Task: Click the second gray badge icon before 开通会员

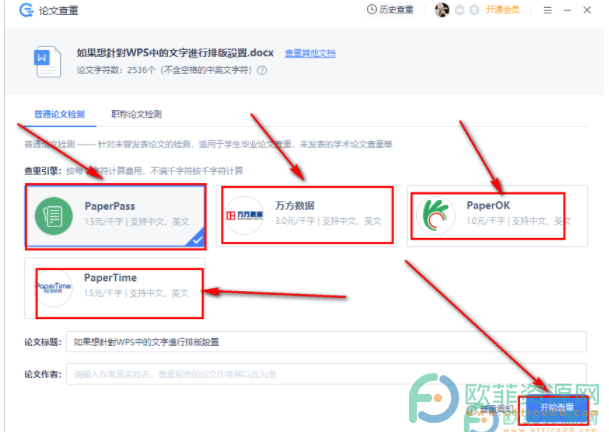Action: [474, 10]
